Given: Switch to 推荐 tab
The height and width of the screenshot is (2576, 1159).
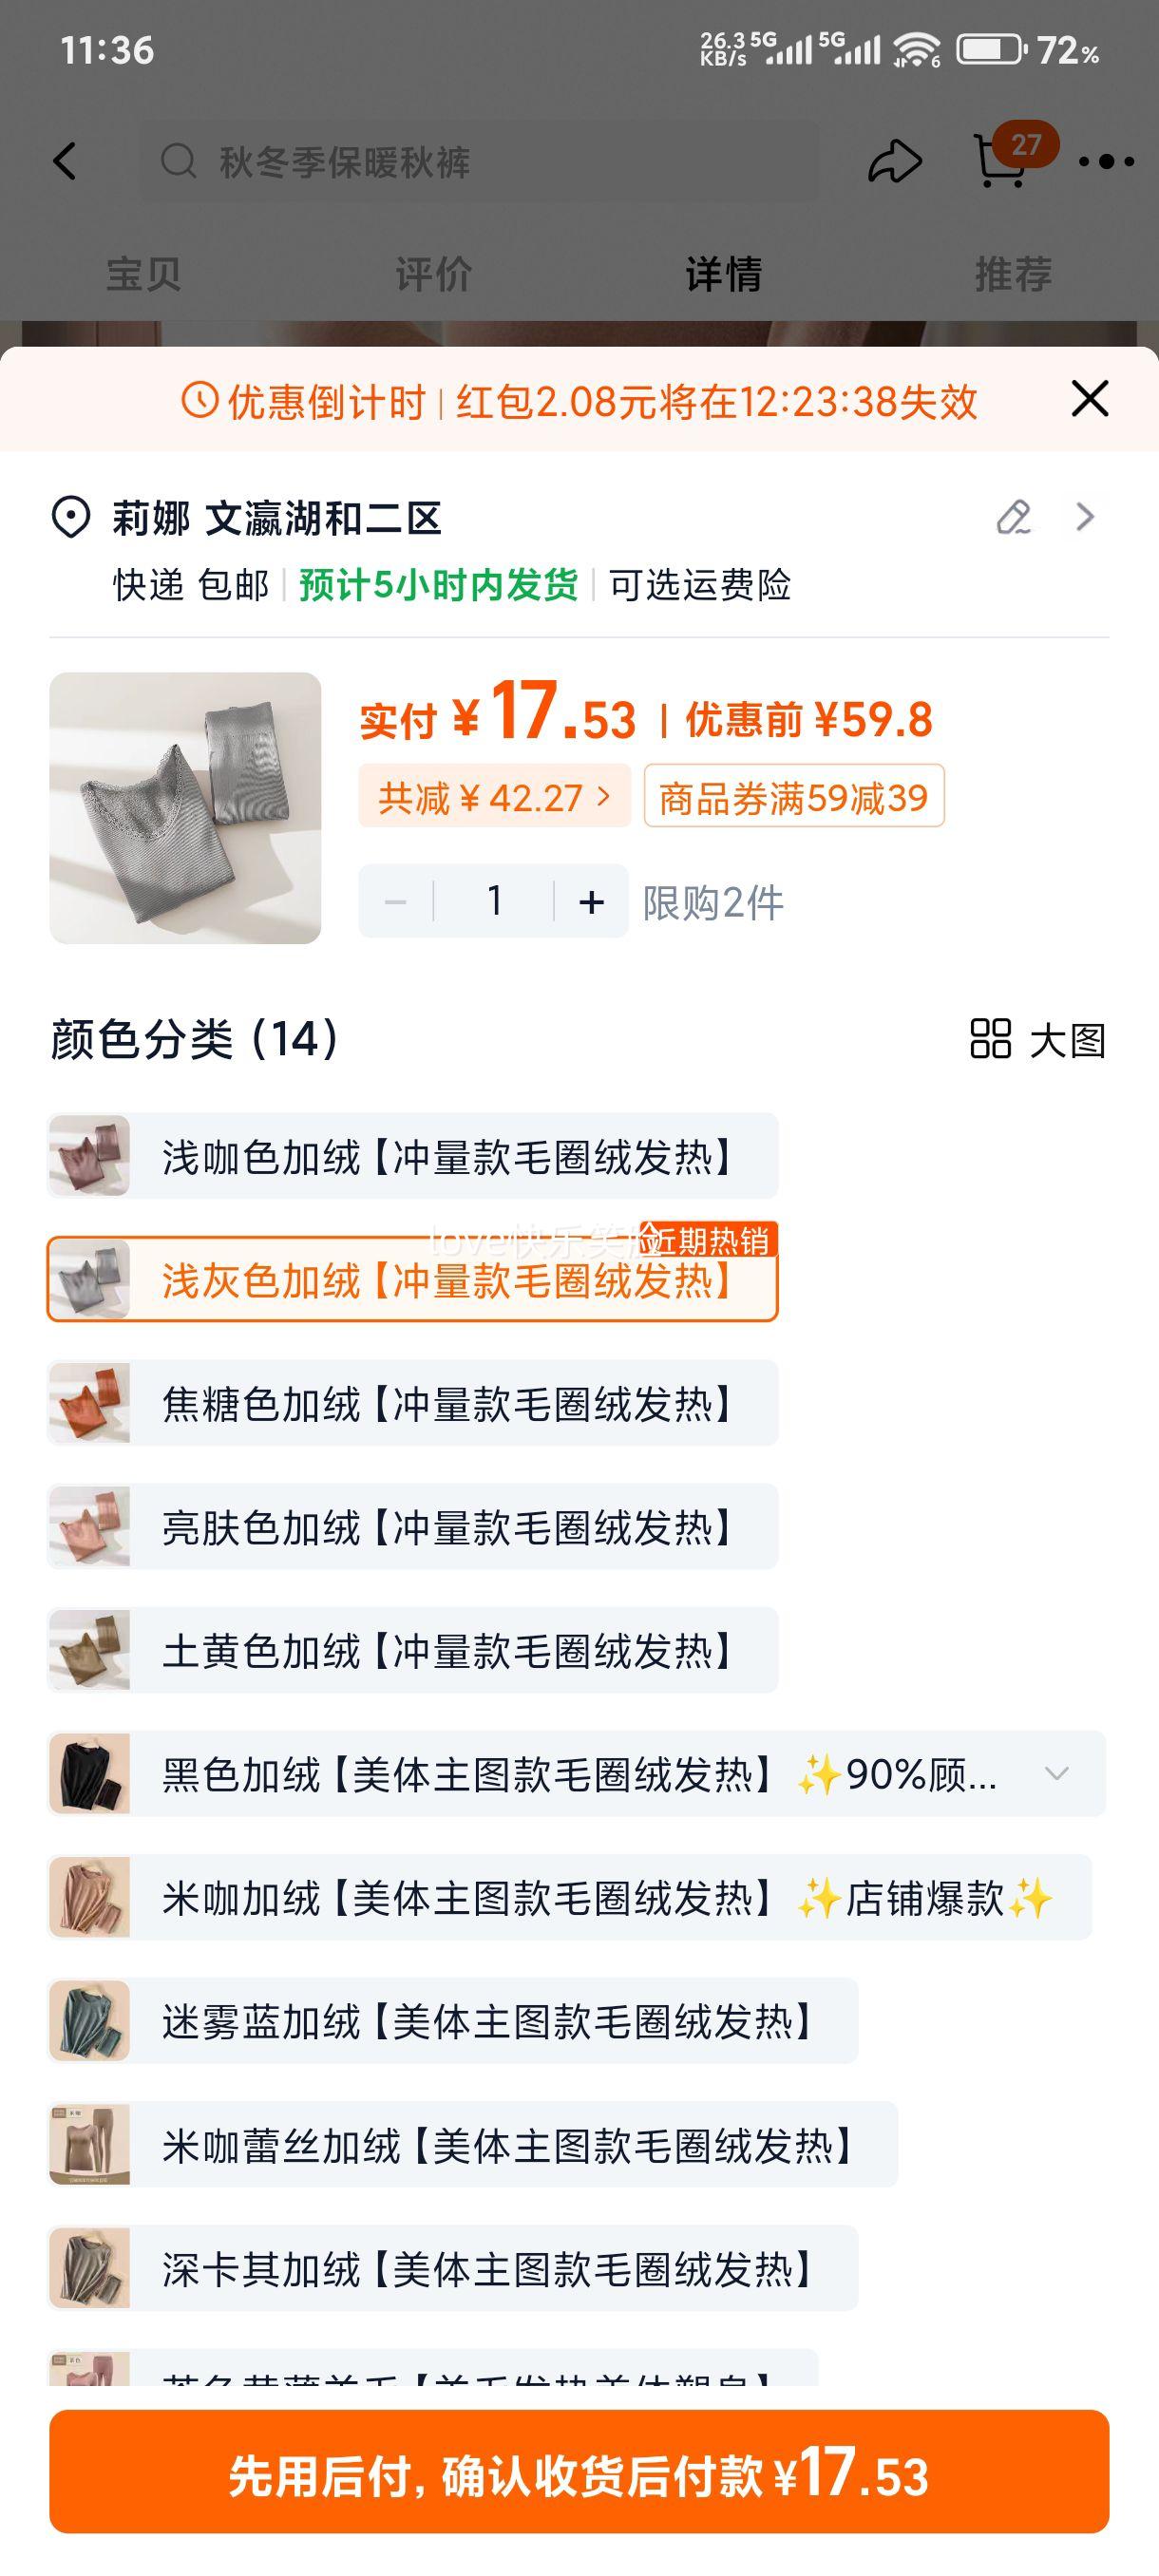Looking at the screenshot, I should click(x=1013, y=273).
